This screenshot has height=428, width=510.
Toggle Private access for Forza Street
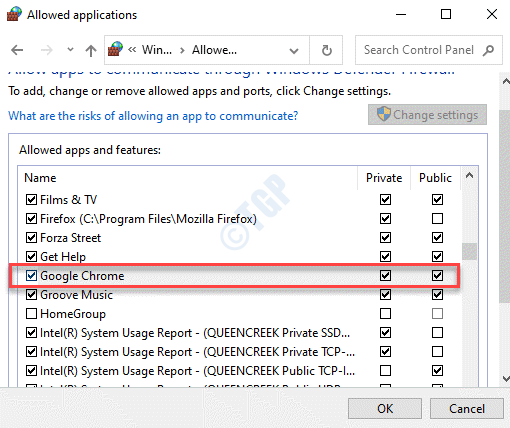pos(385,238)
